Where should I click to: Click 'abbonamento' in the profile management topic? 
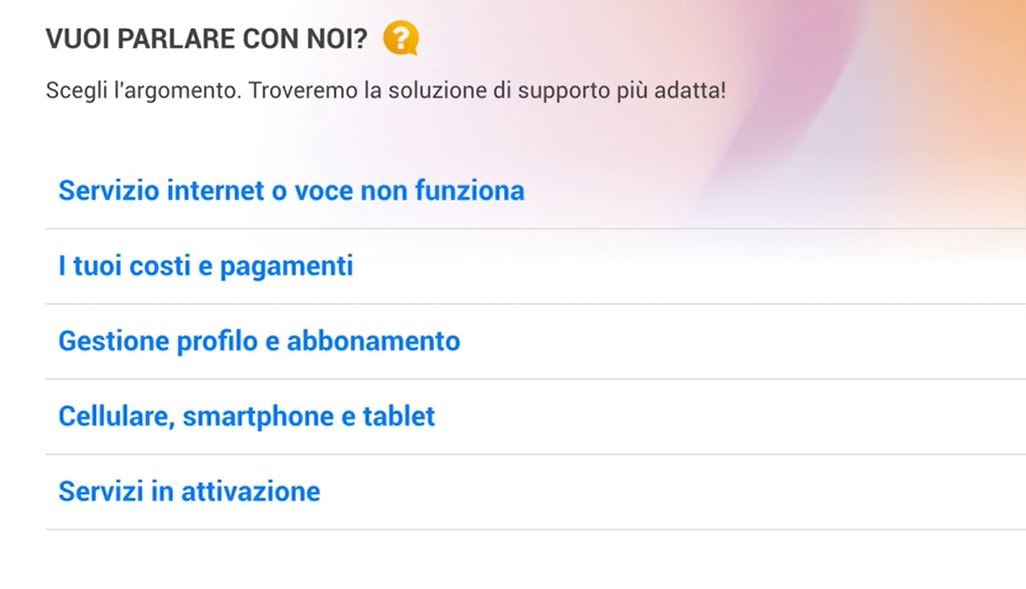pyautogui.click(x=373, y=341)
